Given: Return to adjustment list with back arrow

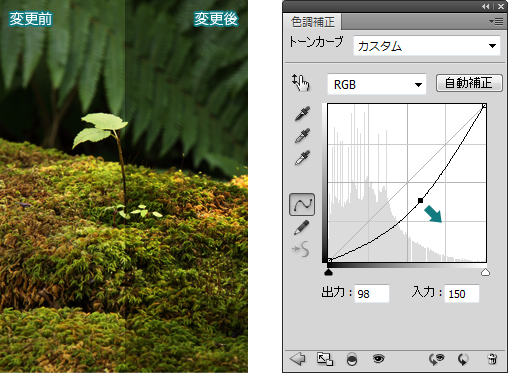Looking at the screenshot, I should 297,359.
